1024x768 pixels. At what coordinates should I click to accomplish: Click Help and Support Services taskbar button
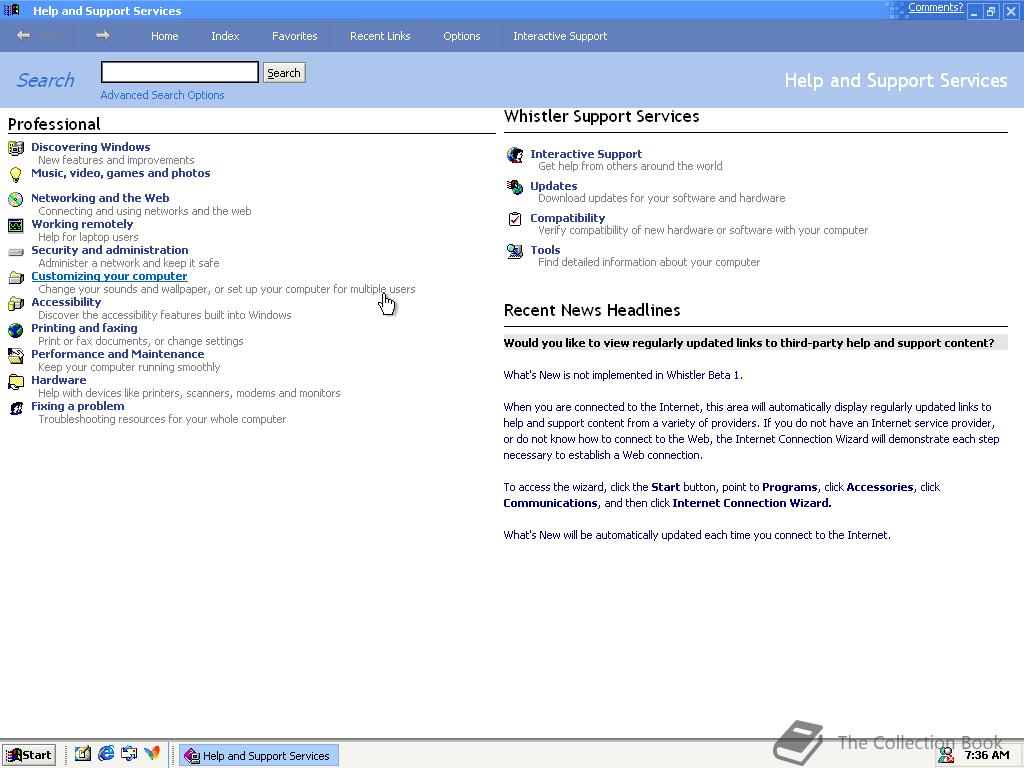pyautogui.click(x=259, y=756)
